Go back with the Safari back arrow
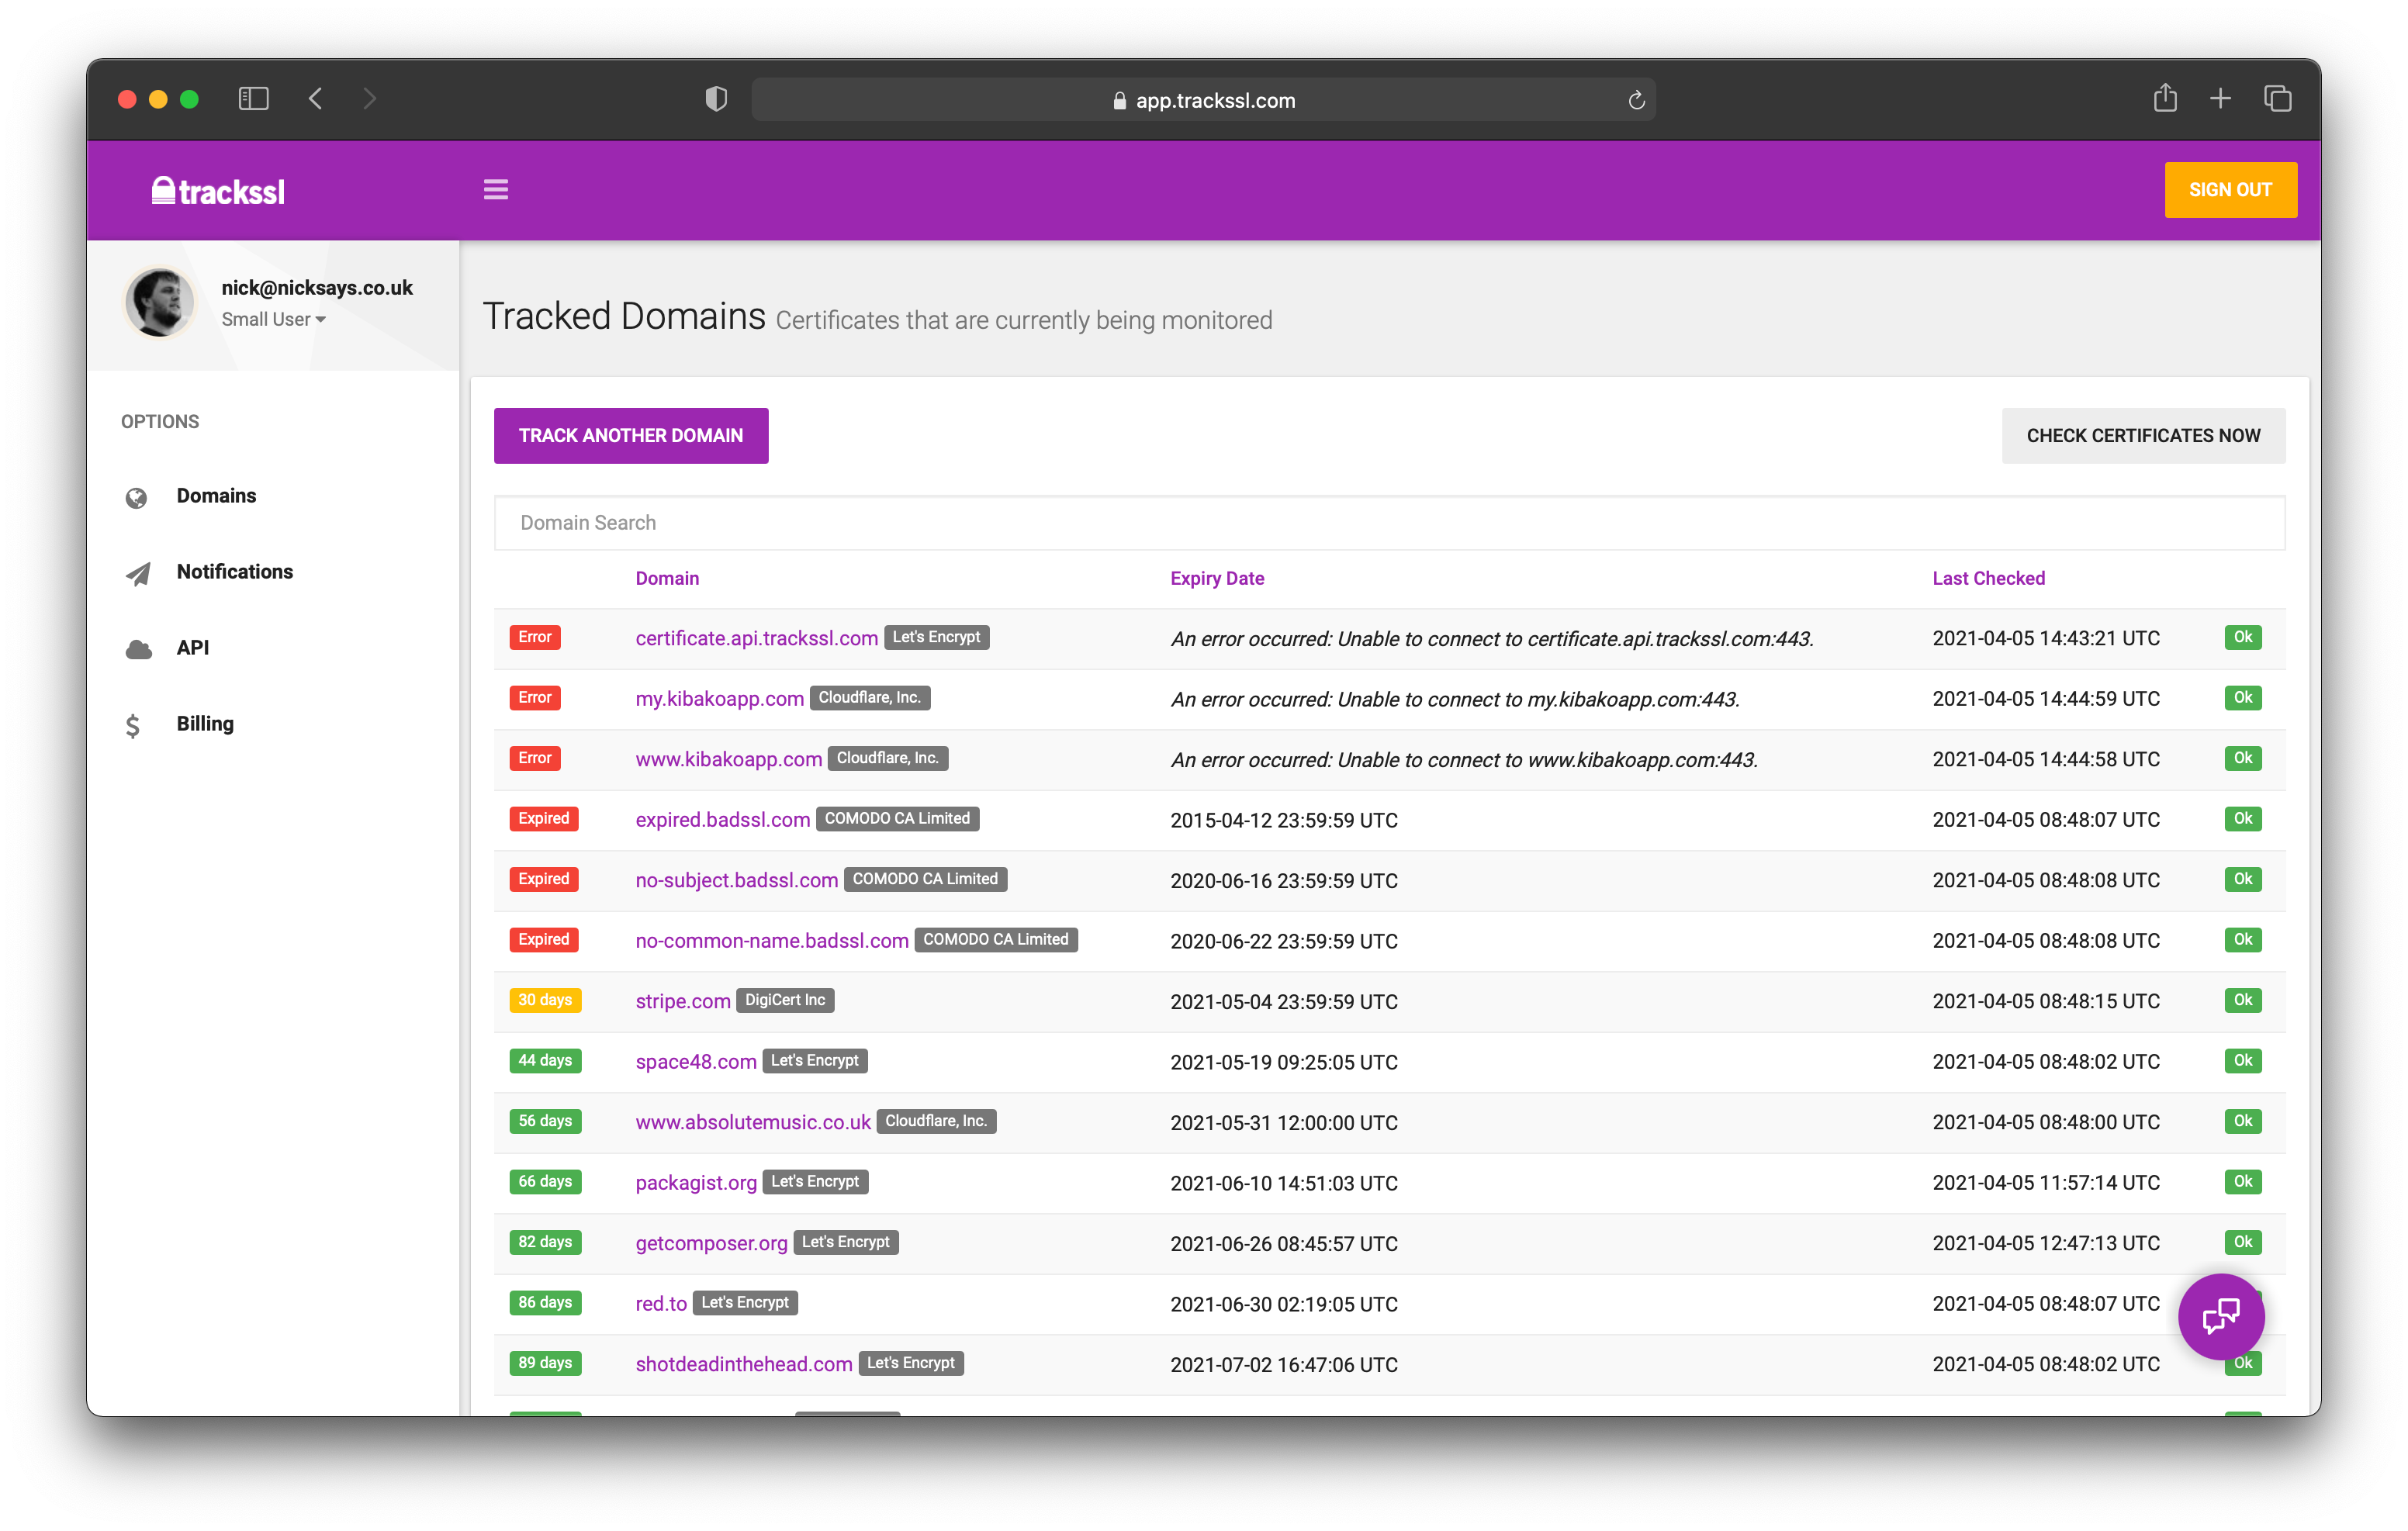This screenshot has width=2408, height=1531. (316, 99)
